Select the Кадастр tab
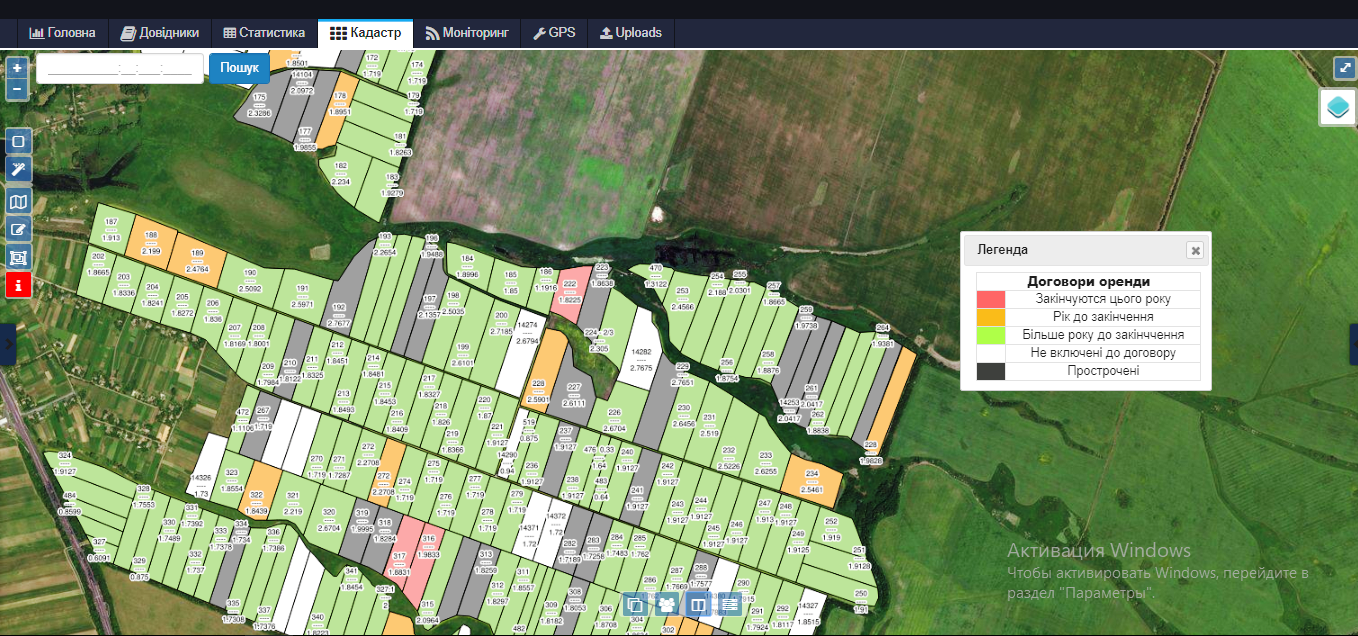The width and height of the screenshot is (1358, 636). point(365,32)
